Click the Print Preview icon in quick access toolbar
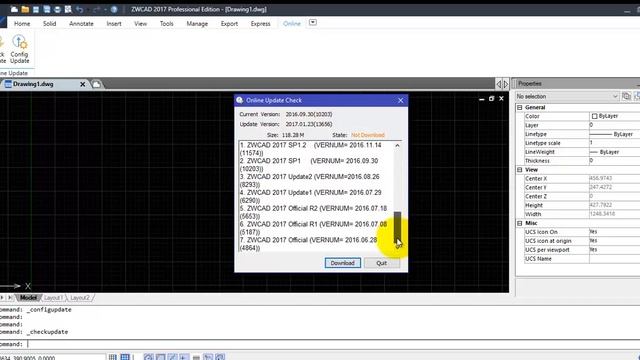This screenshot has height=360, width=640. coord(68,9)
